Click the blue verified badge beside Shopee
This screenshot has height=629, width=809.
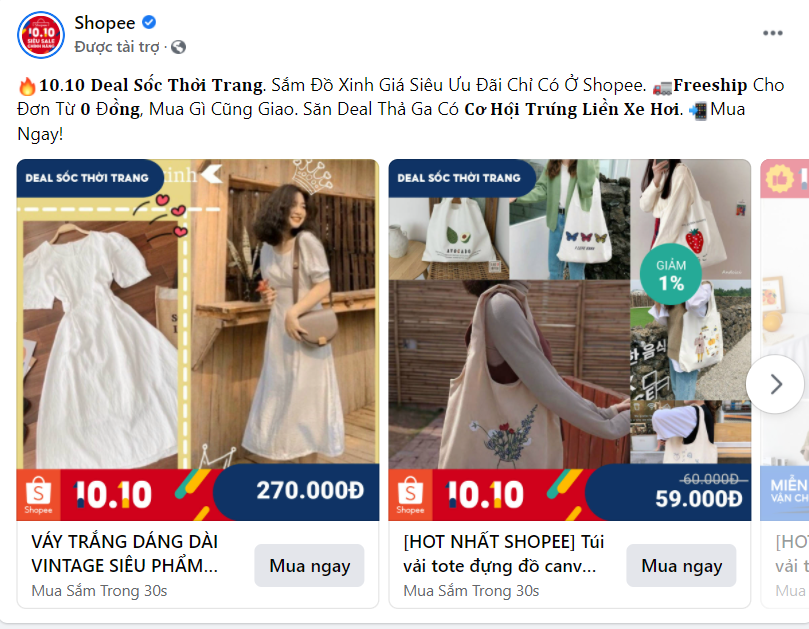149,22
